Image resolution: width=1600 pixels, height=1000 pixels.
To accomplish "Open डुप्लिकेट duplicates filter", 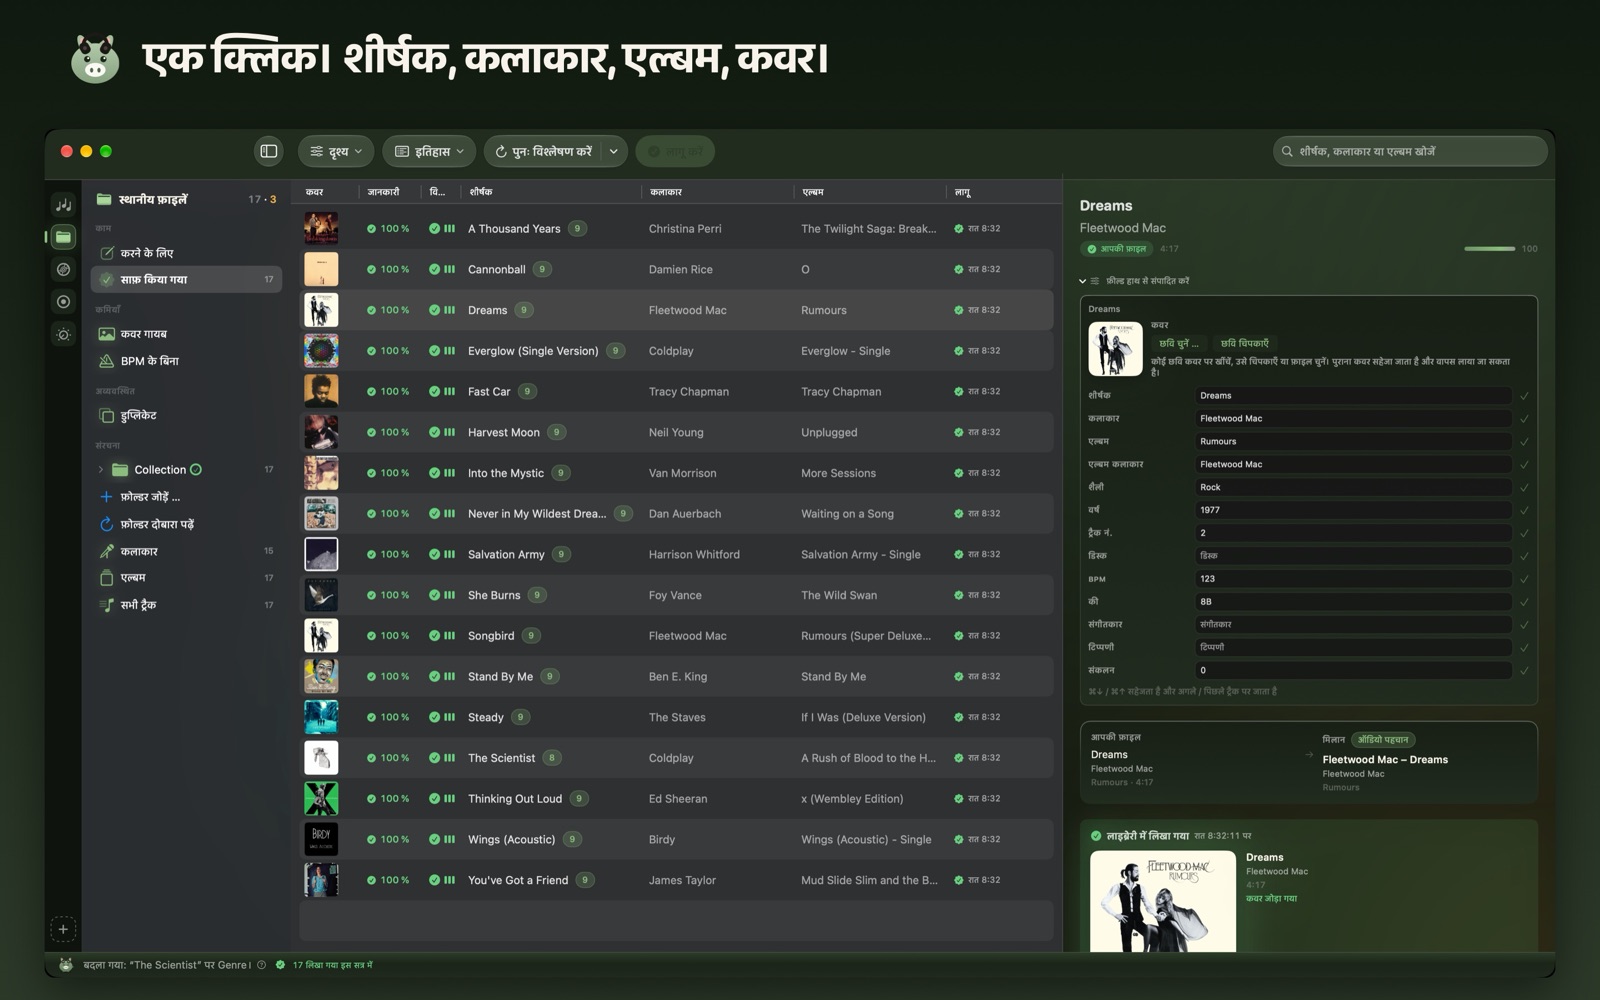I will pos(186,415).
